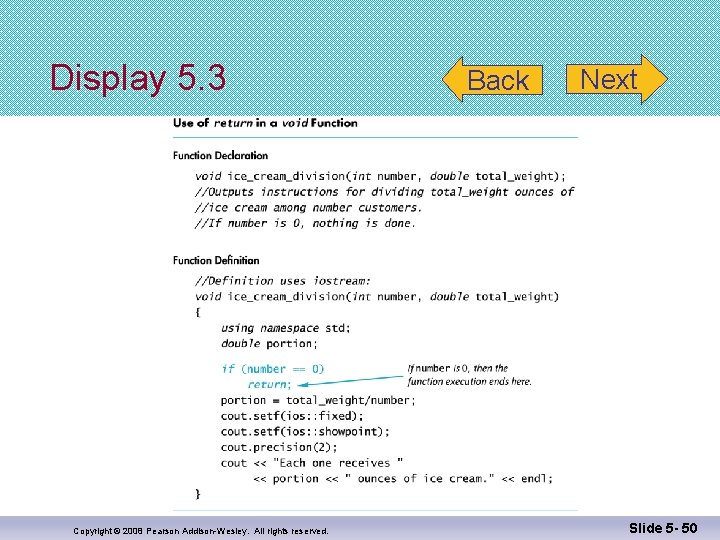This screenshot has width=720, height=540.
Task: Click the blue 'if (number == 0)' line
Action: click(273, 369)
